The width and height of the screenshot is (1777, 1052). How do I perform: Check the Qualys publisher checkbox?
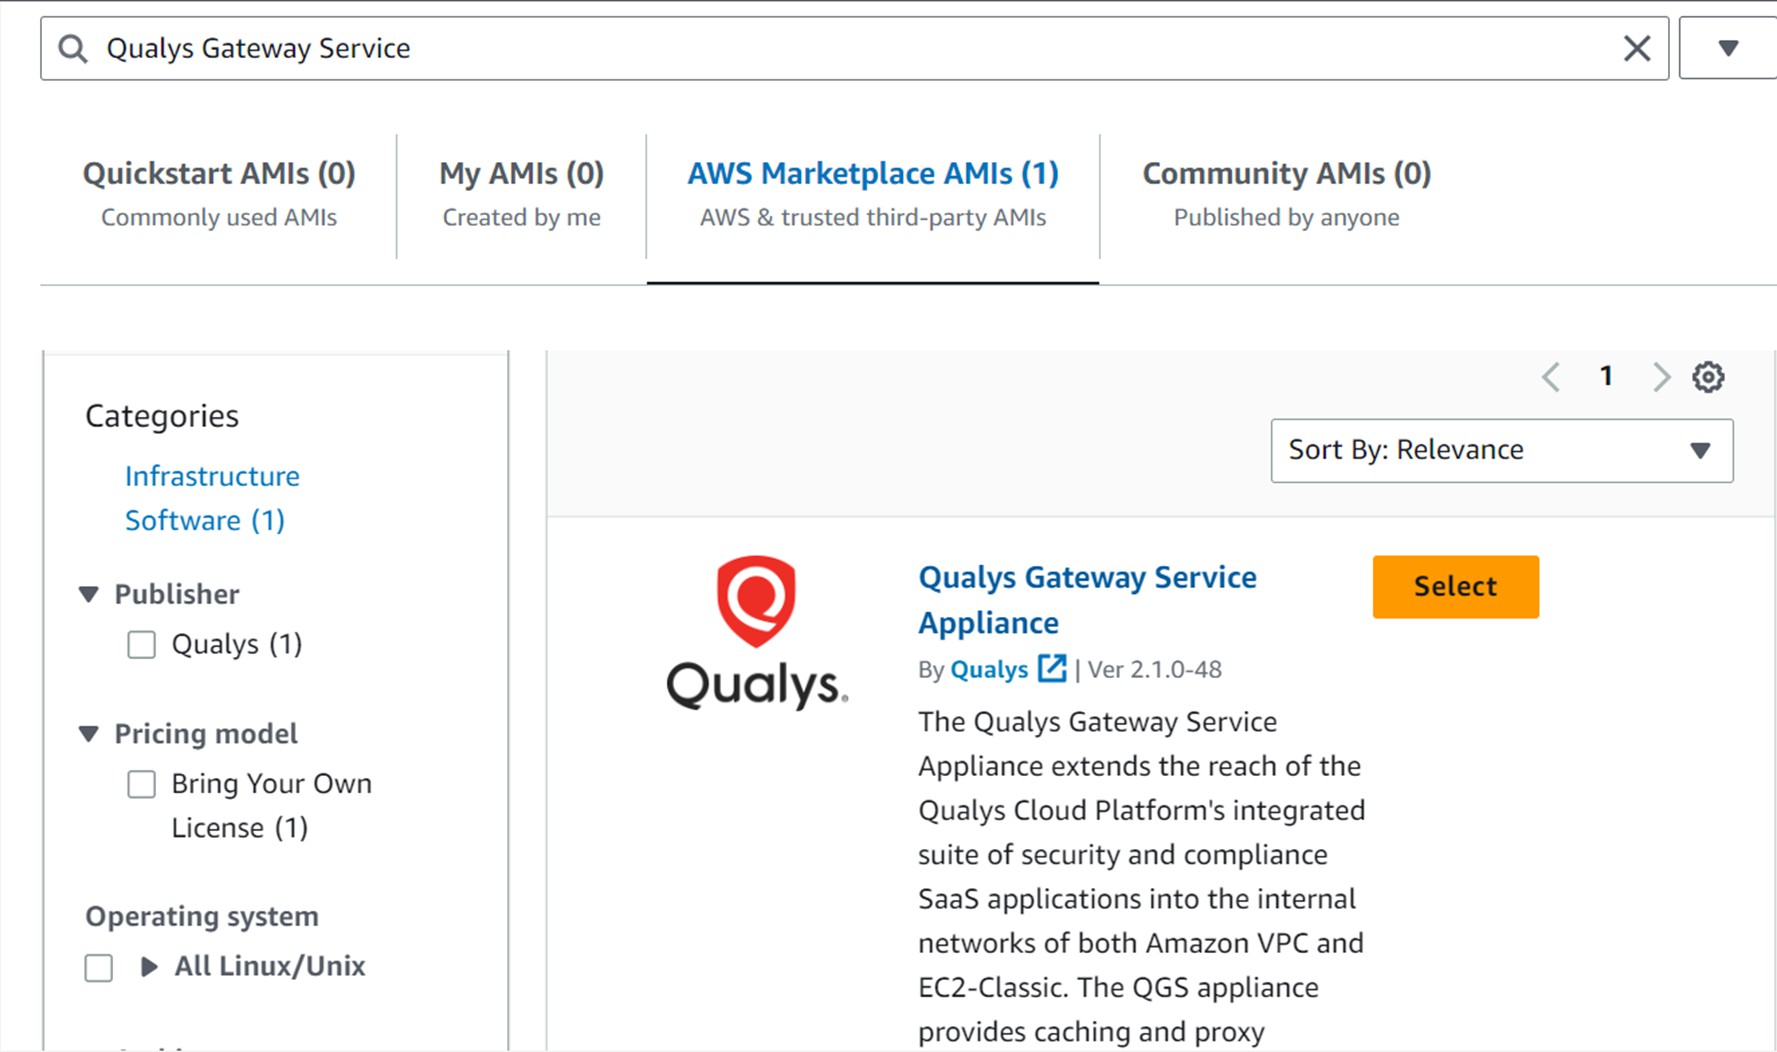tap(142, 645)
